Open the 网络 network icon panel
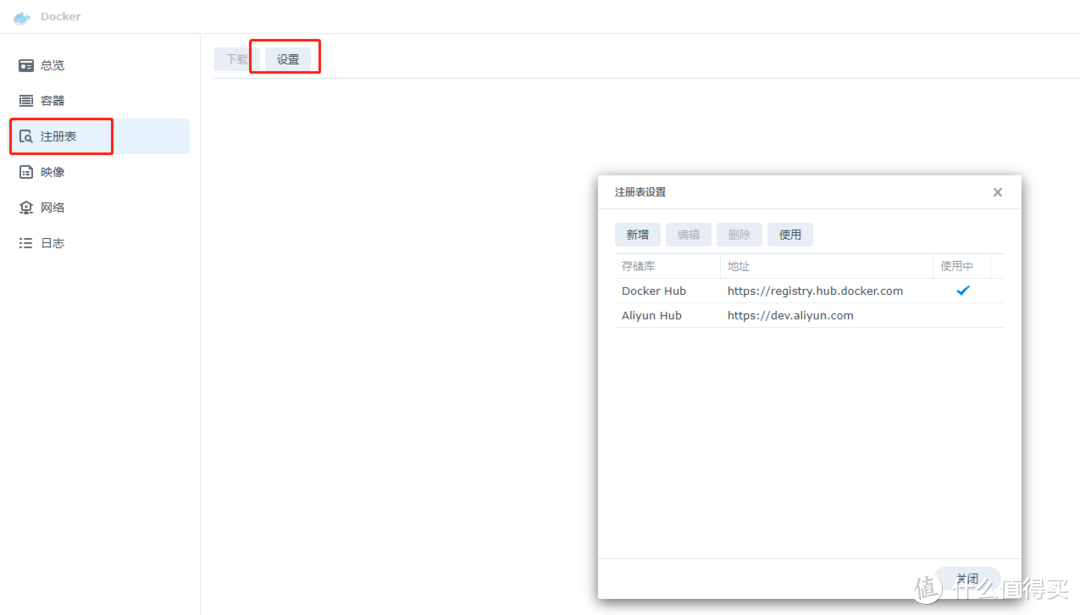Image resolution: width=1080 pixels, height=615 pixels. click(26, 207)
